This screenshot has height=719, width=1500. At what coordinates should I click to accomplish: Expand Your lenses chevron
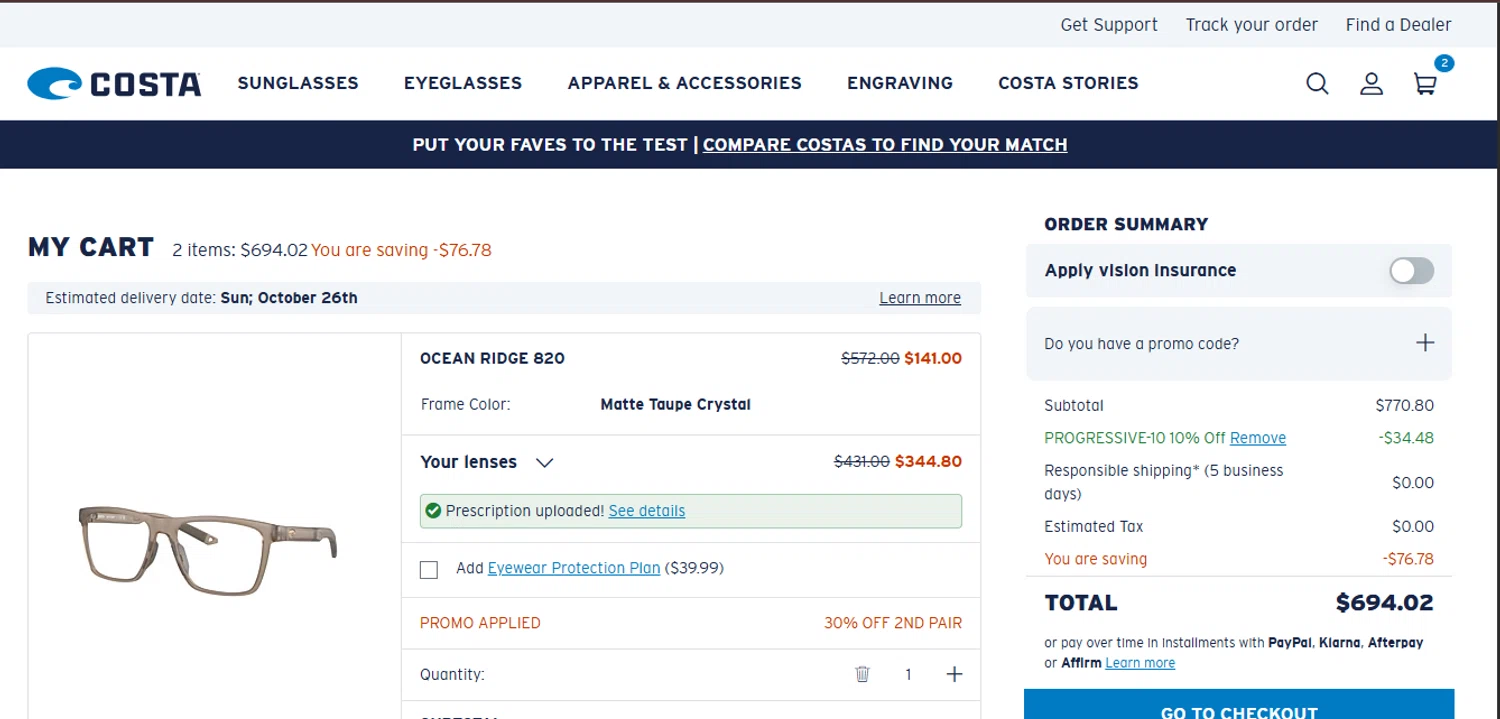click(x=544, y=463)
